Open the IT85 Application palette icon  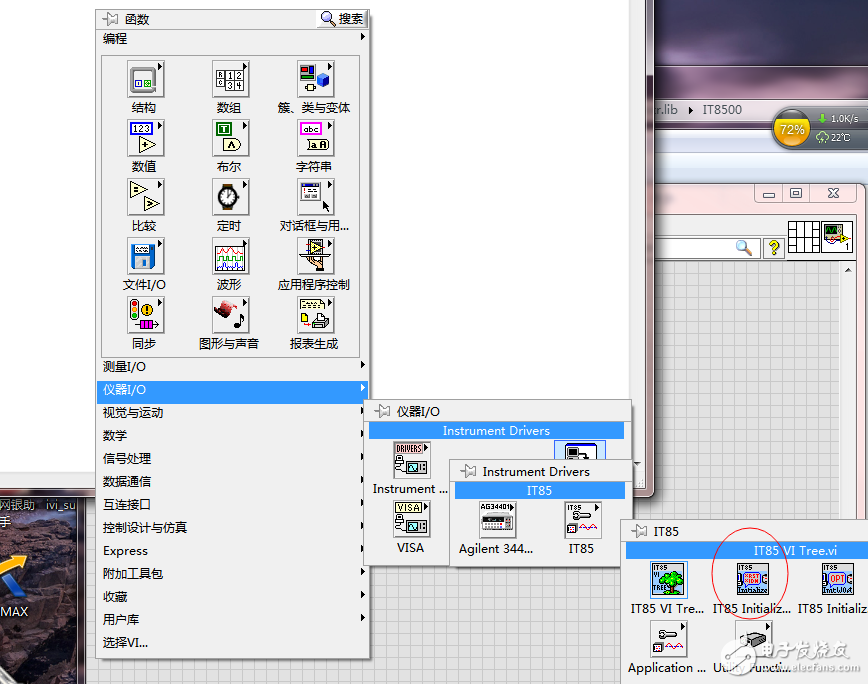click(668, 639)
